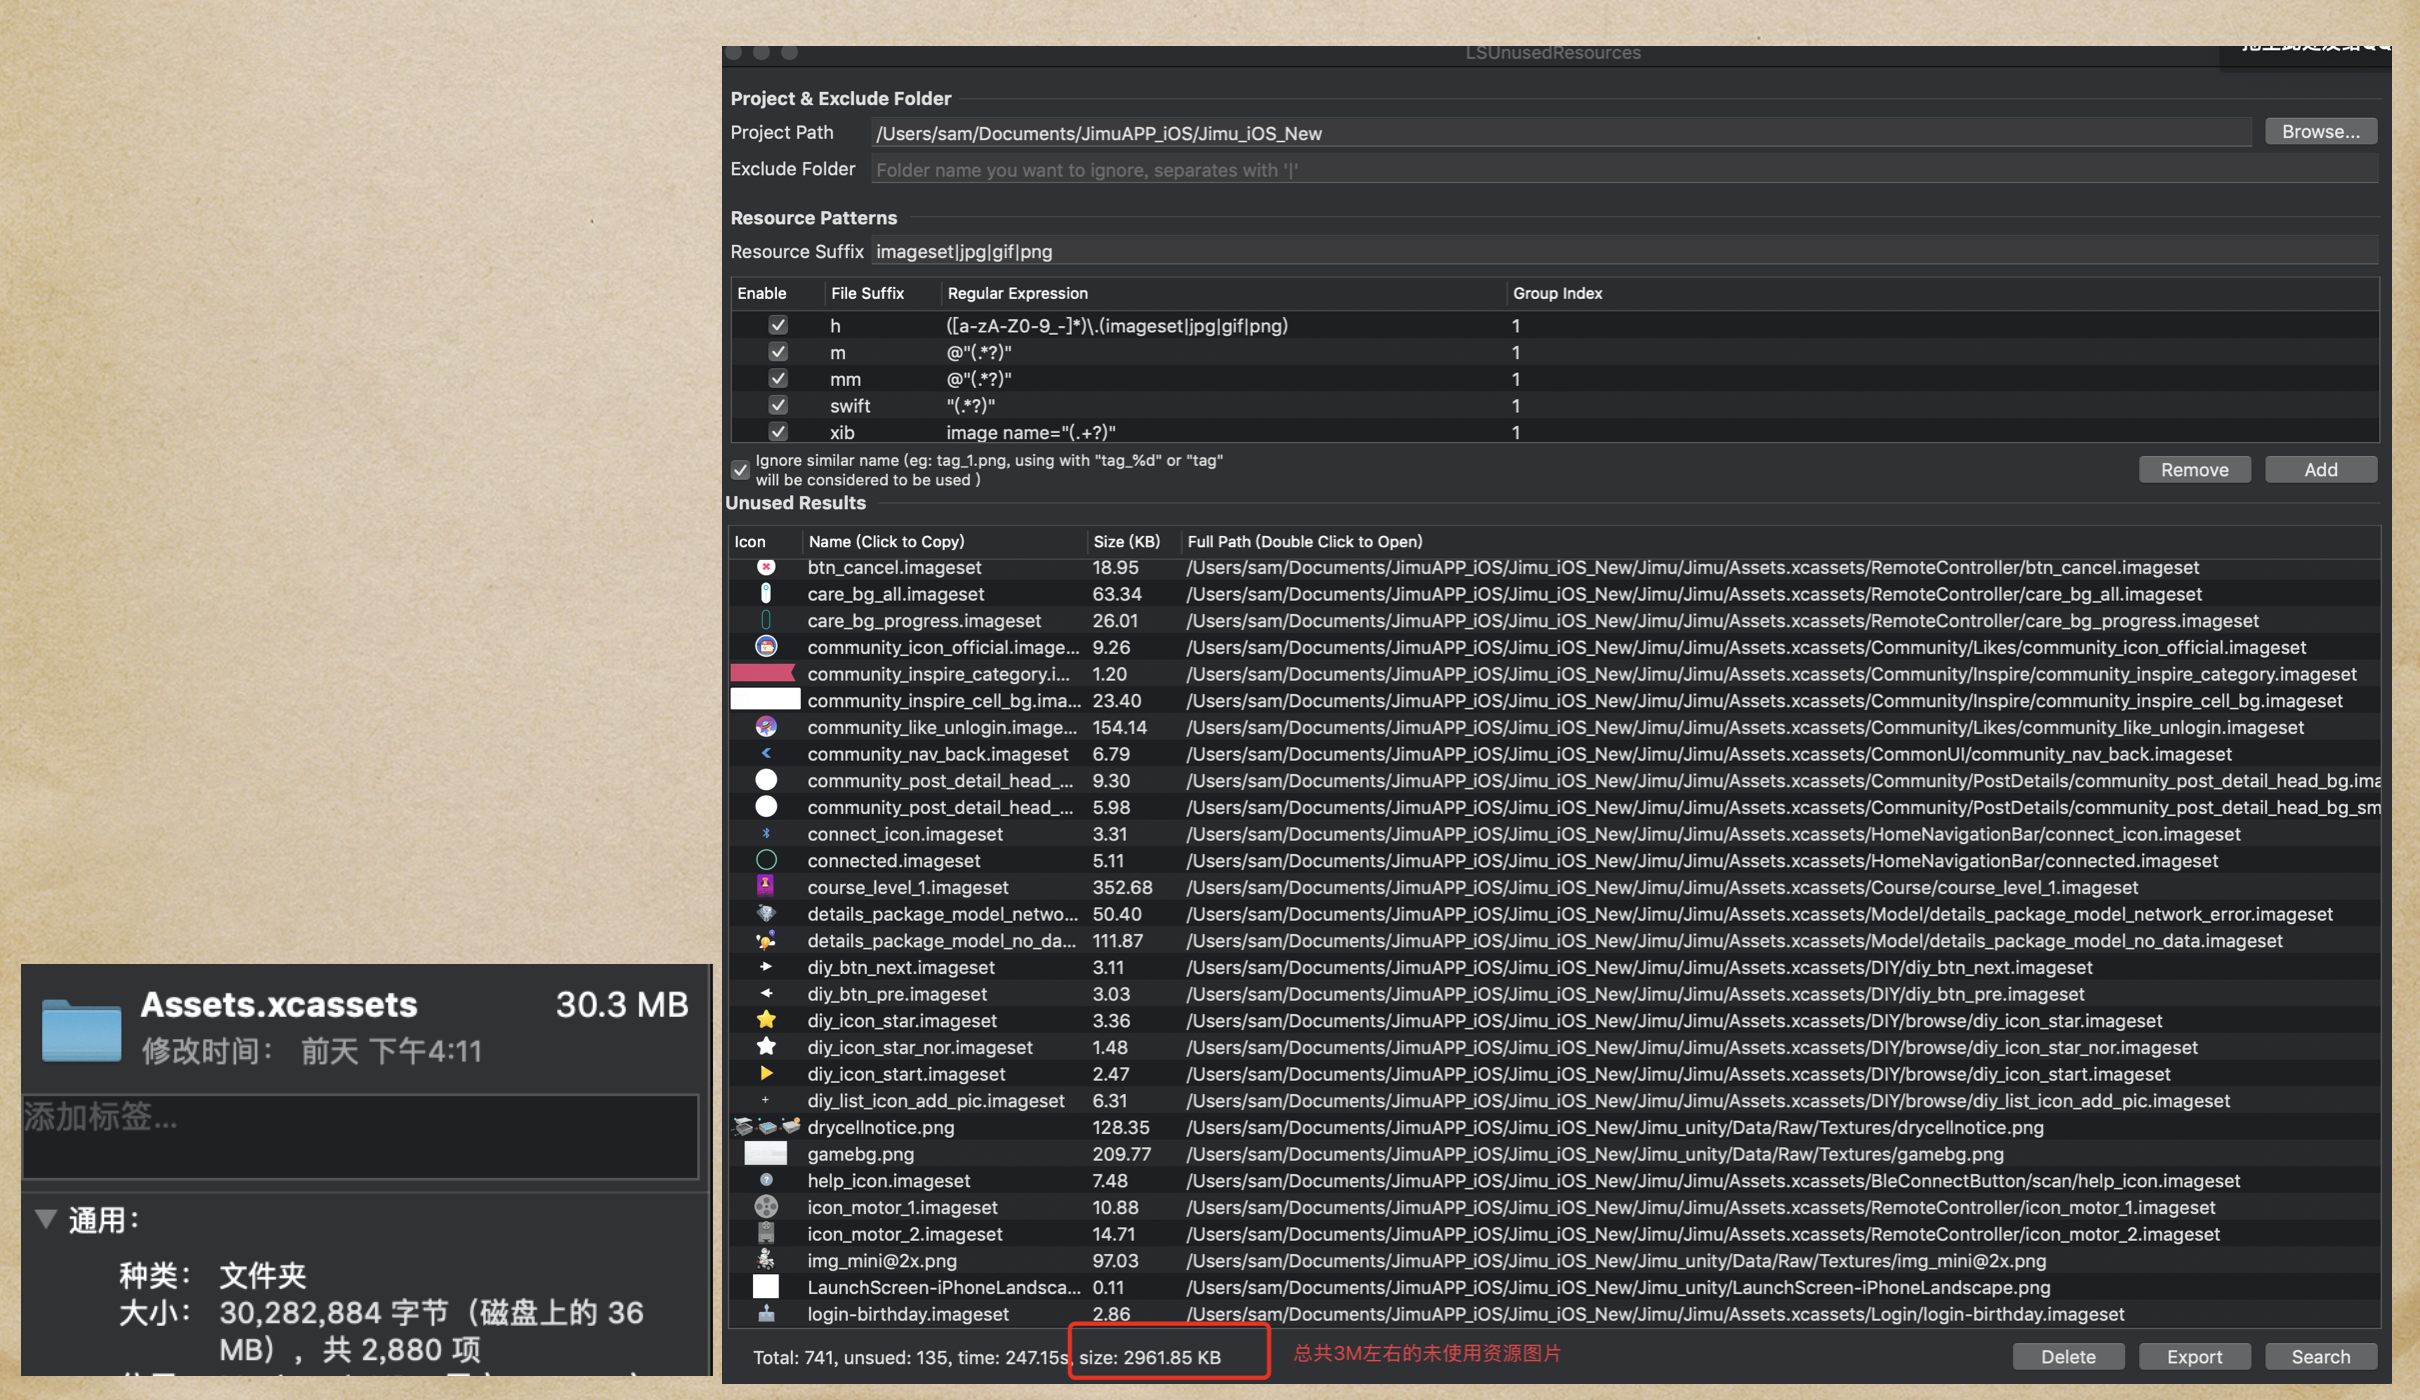2420x1400 pixels.
Task: Click the Delete button
Action: 2067,1357
